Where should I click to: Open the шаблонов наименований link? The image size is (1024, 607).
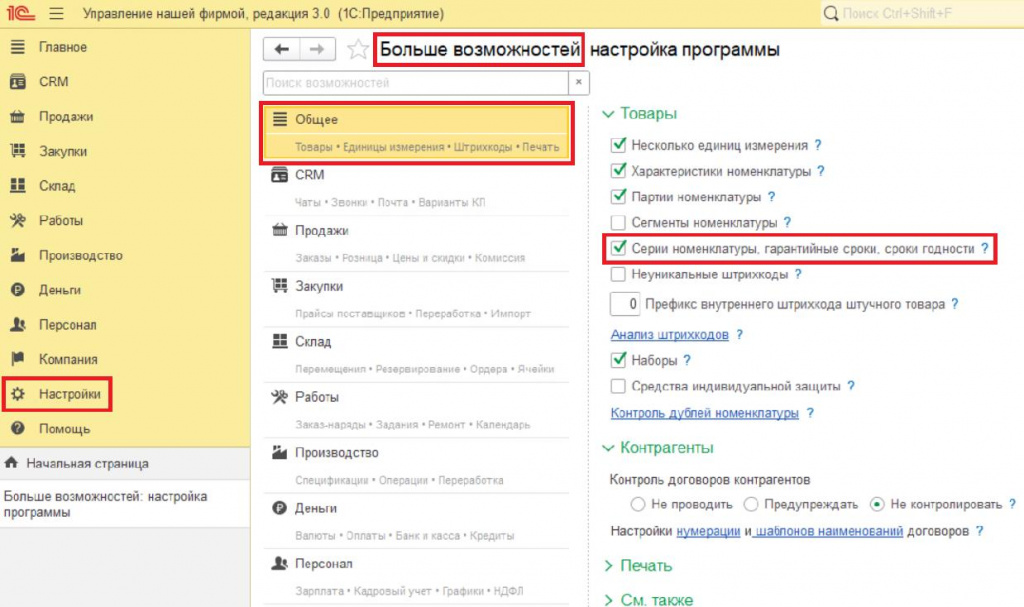point(829,531)
